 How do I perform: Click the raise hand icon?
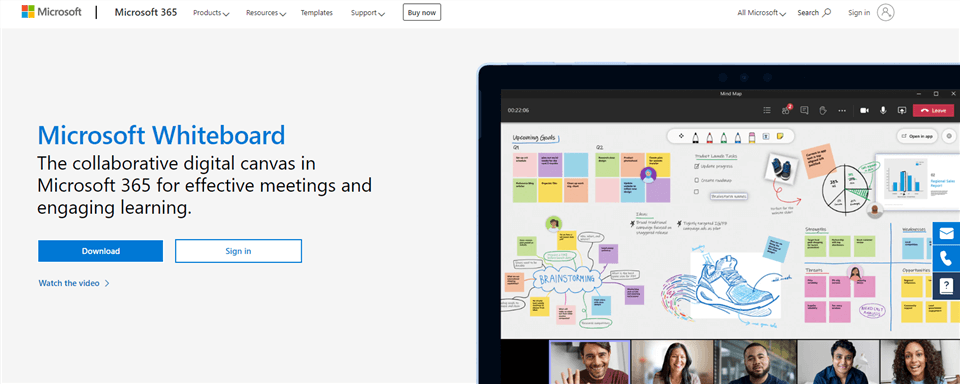coord(823,110)
